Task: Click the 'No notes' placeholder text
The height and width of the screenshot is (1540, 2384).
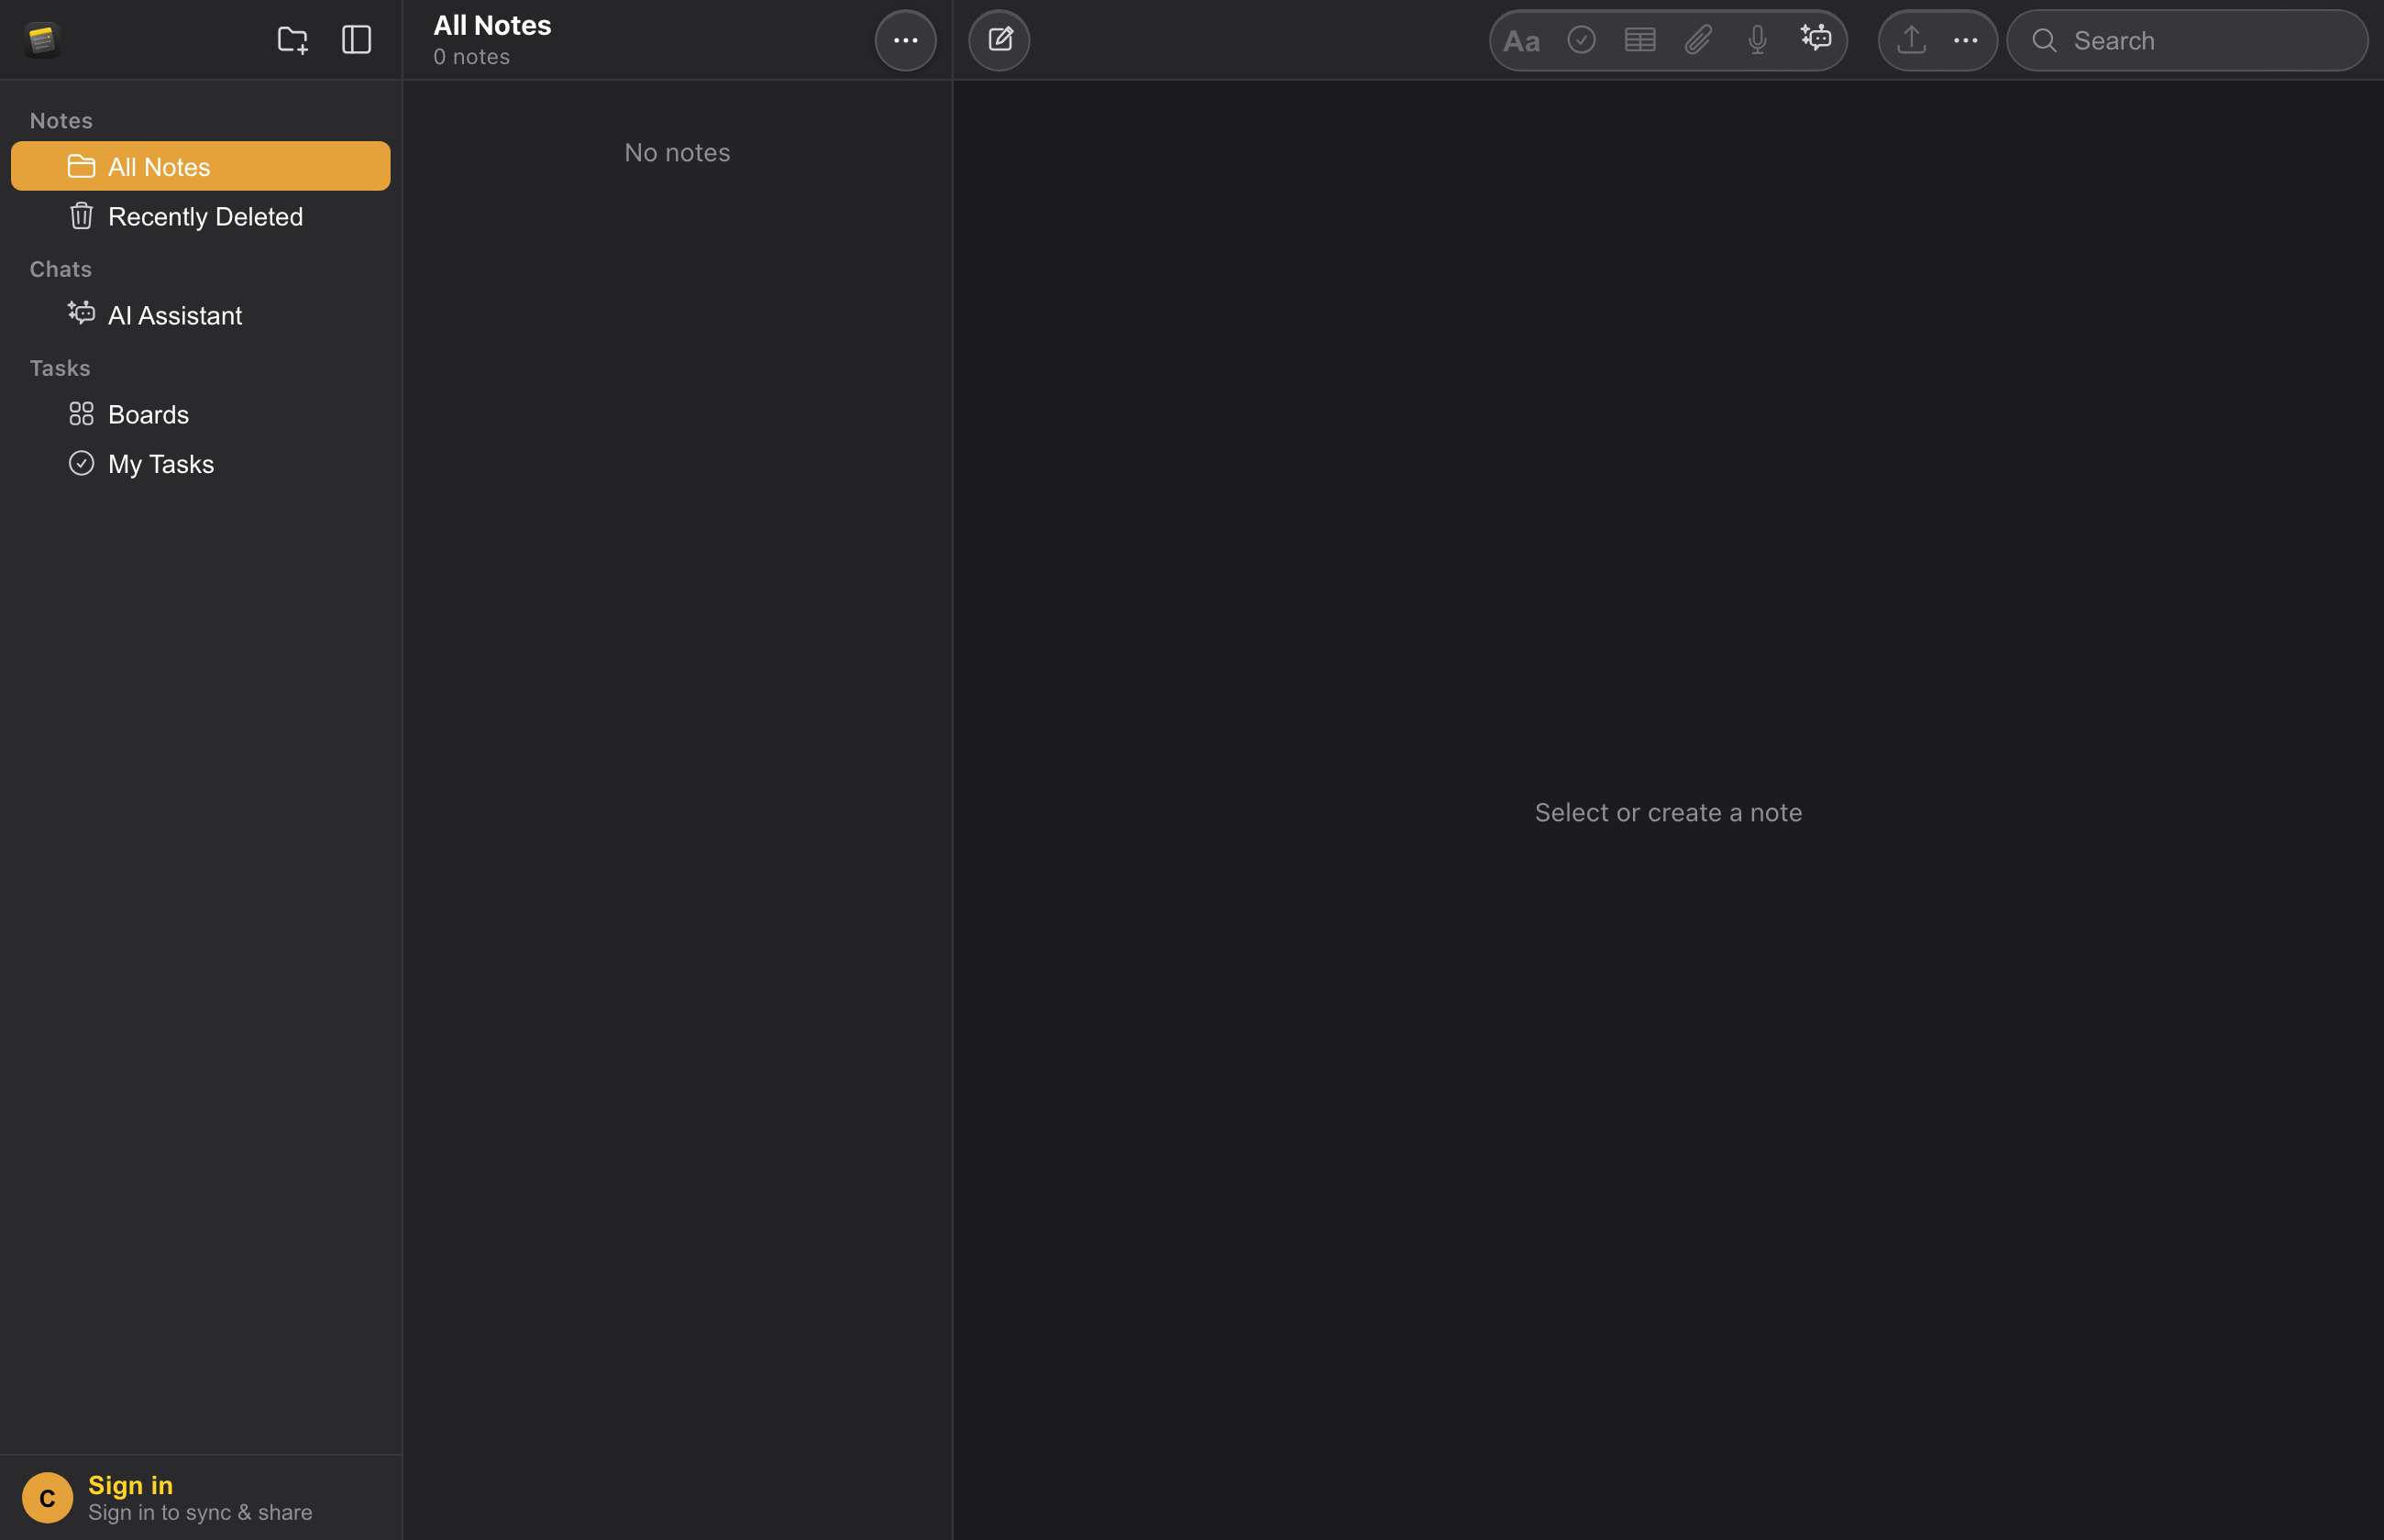Action: (677, 152)
